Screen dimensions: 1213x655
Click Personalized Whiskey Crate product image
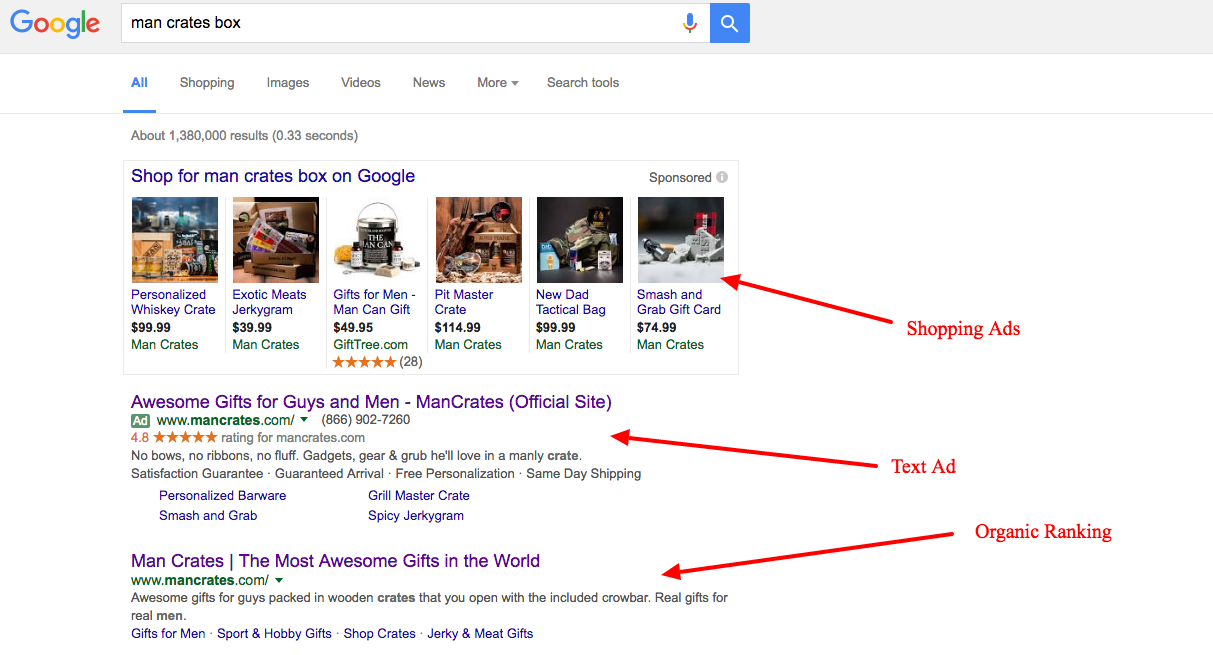(x=175, y=240)
